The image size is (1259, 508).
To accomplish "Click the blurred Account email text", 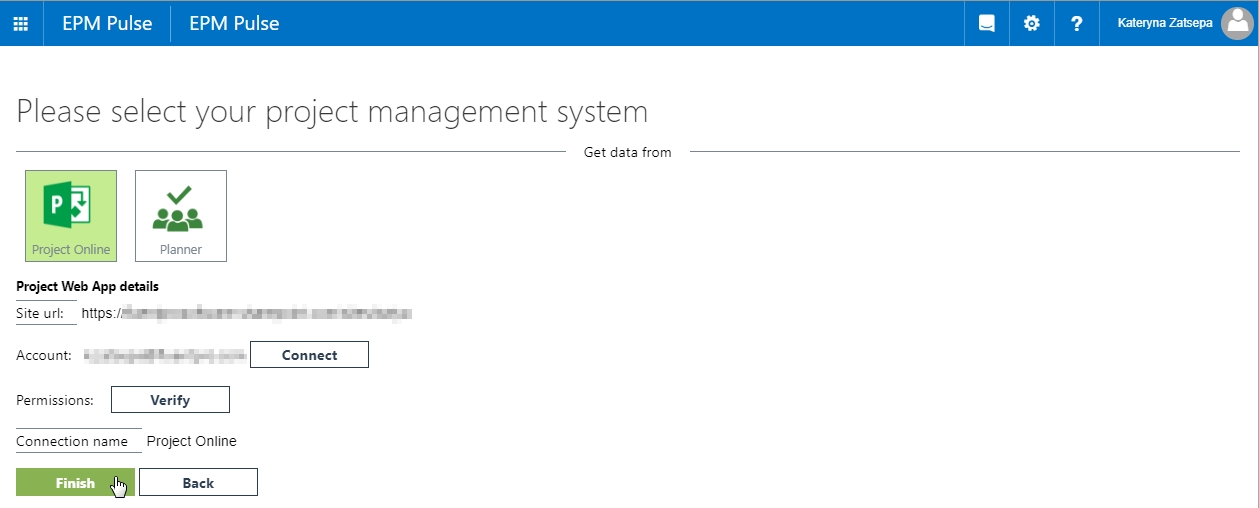I will coord(165,355).
